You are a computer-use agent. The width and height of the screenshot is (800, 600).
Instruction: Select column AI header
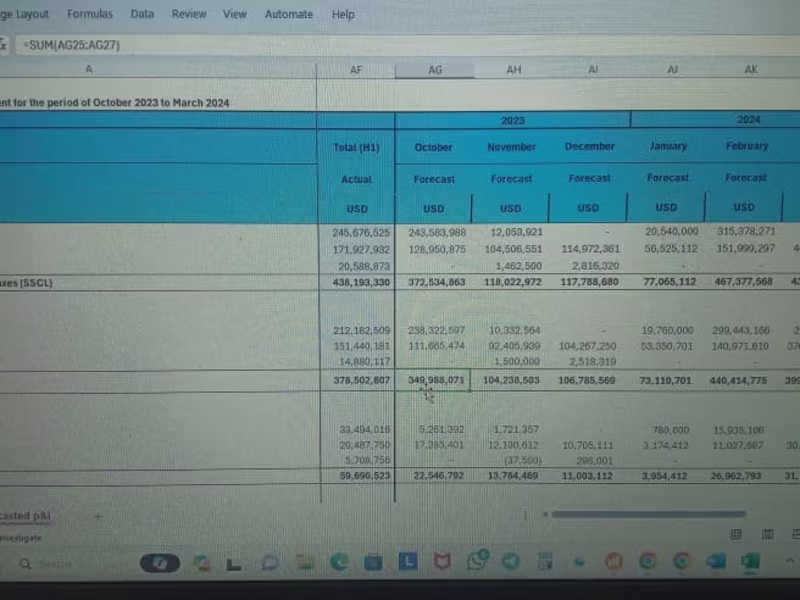click(x=593, y=69)
